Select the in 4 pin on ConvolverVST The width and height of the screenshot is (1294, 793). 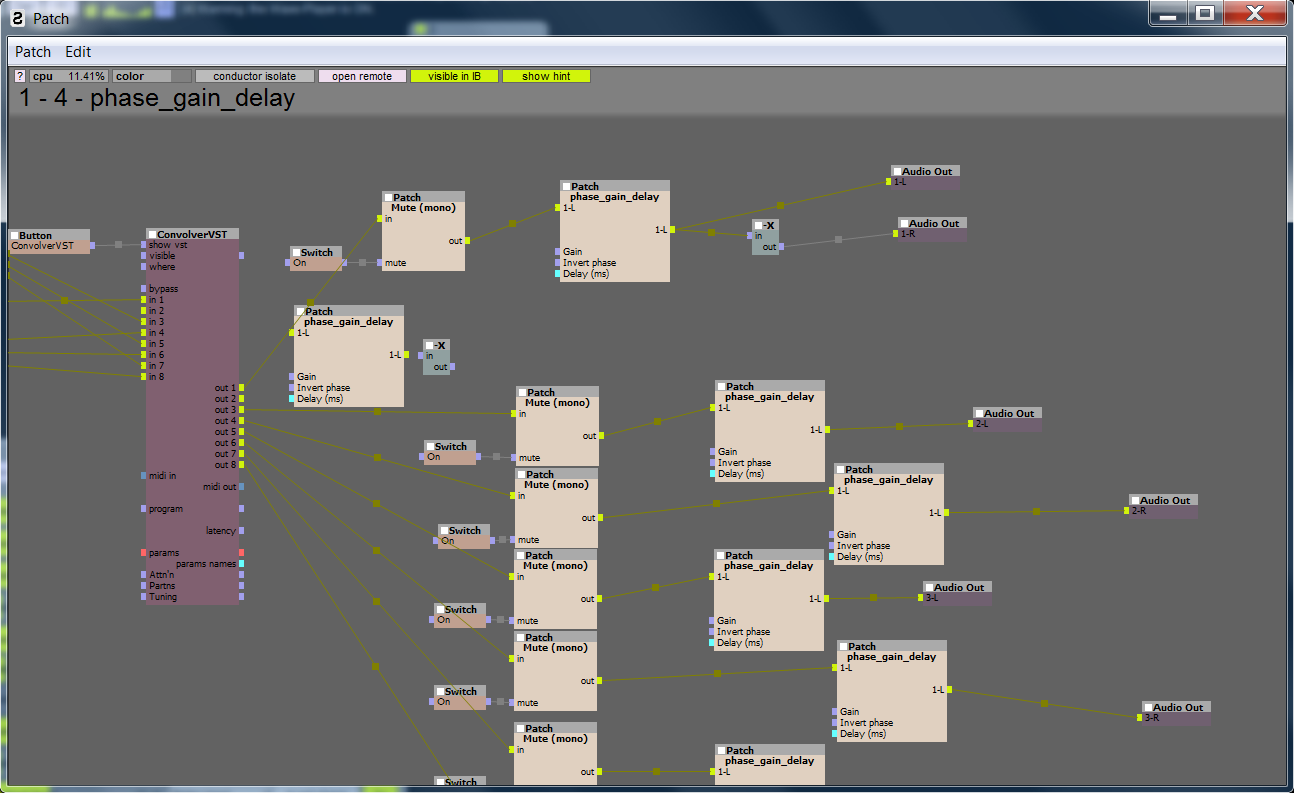click(143, 333)
